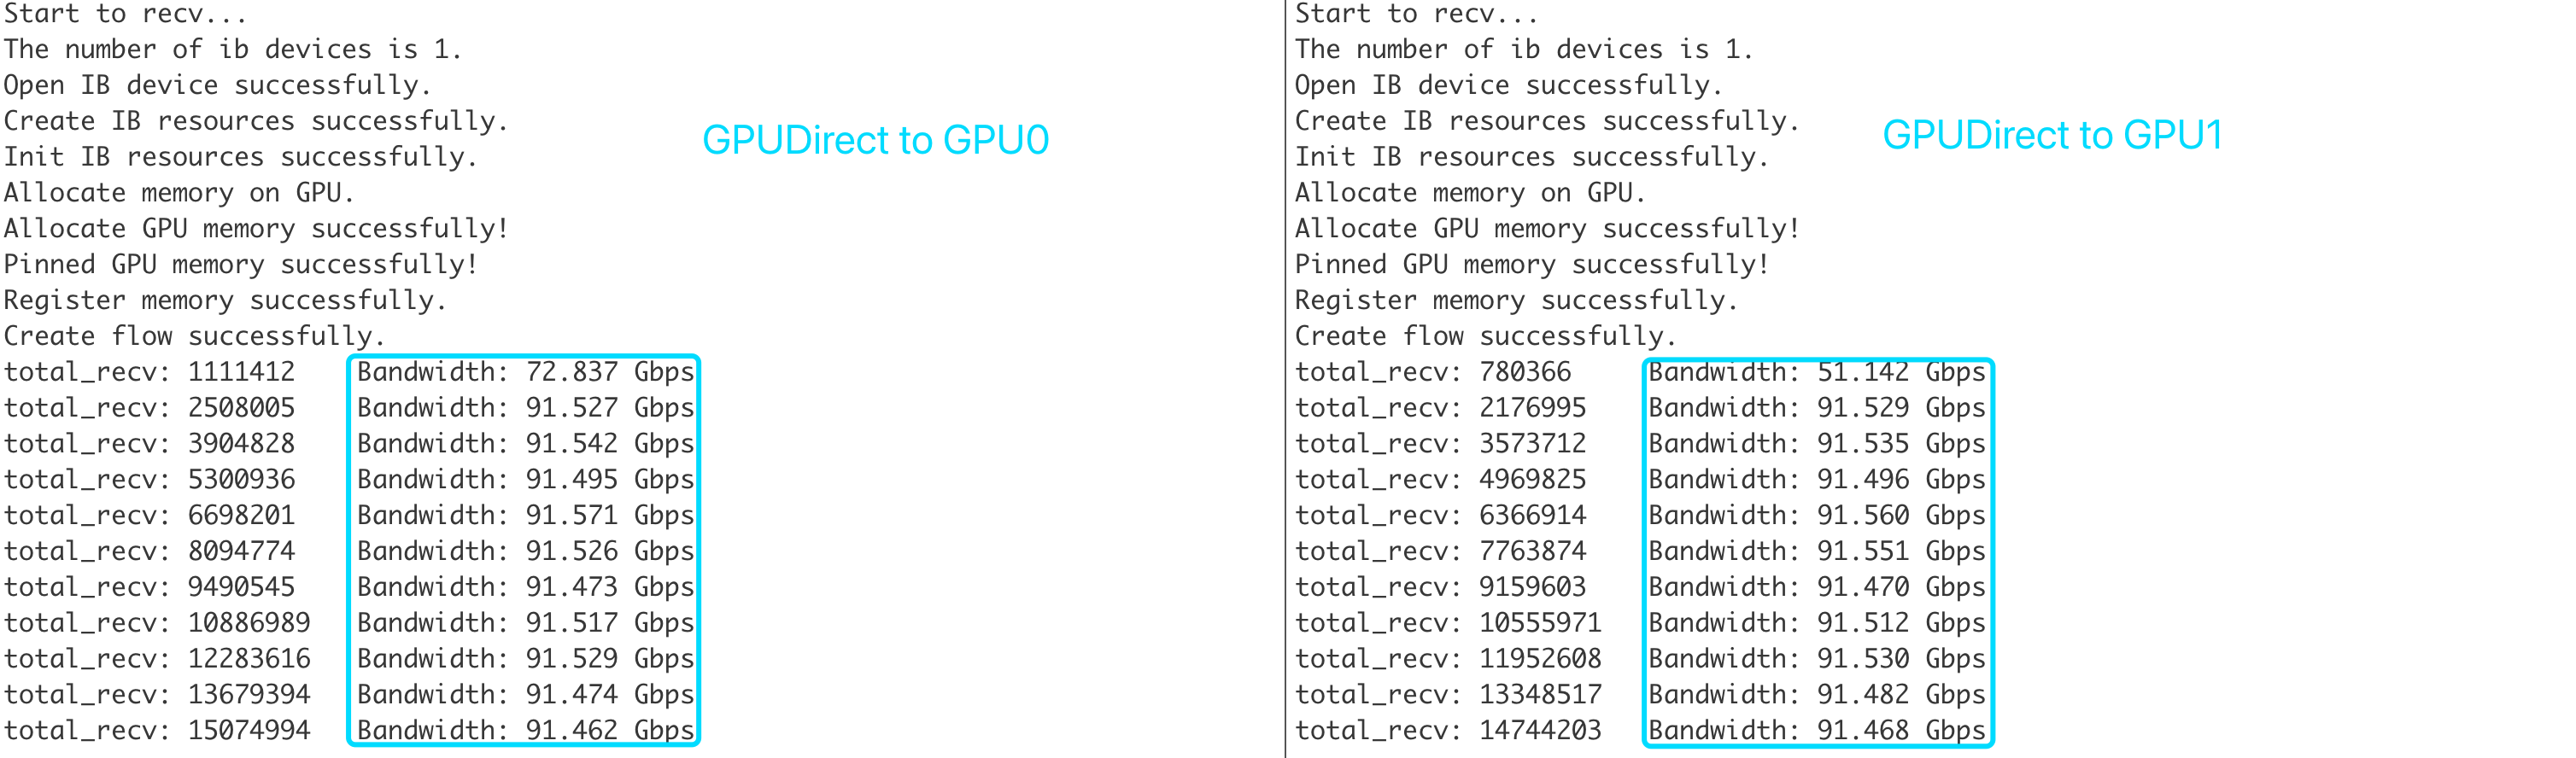Click the 72.837 Gbps bandwidth reading
This screenshot has width=2576, height=758.
click(x=525, y=372)
